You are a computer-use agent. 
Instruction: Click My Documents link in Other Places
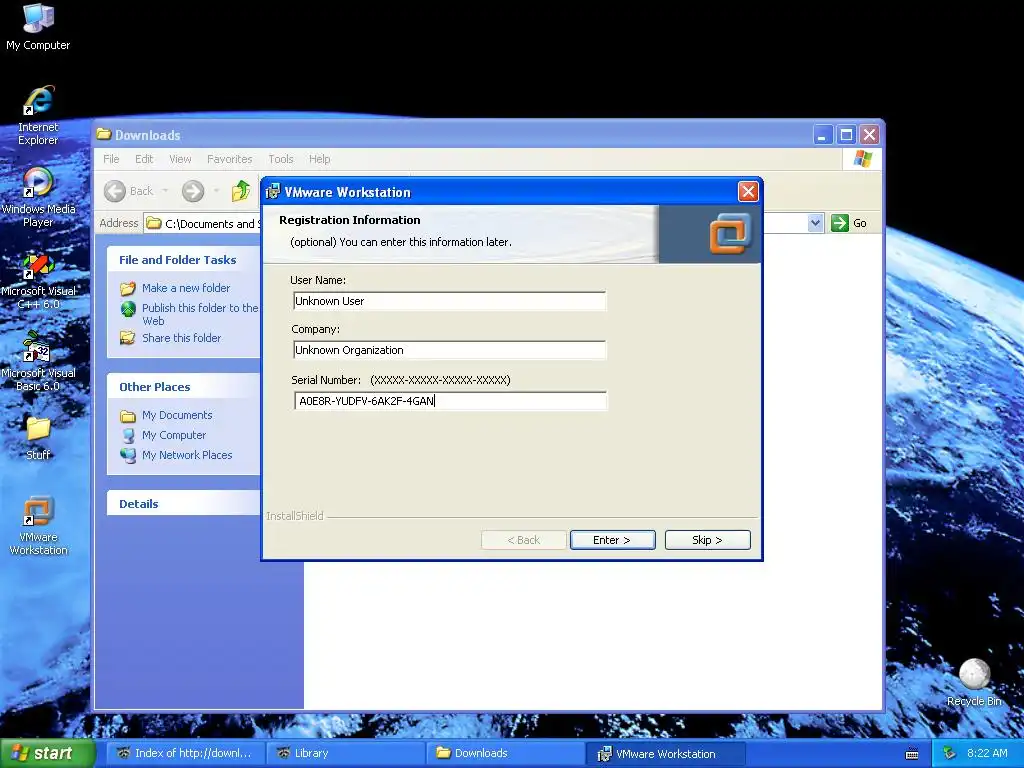tap(177, 415)
